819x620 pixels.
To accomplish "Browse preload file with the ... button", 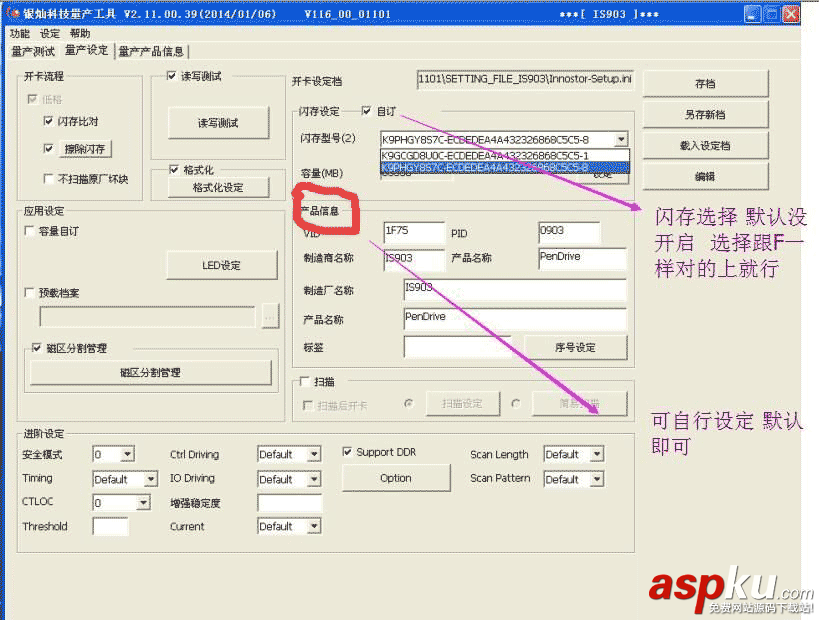I will pos(270,317).
